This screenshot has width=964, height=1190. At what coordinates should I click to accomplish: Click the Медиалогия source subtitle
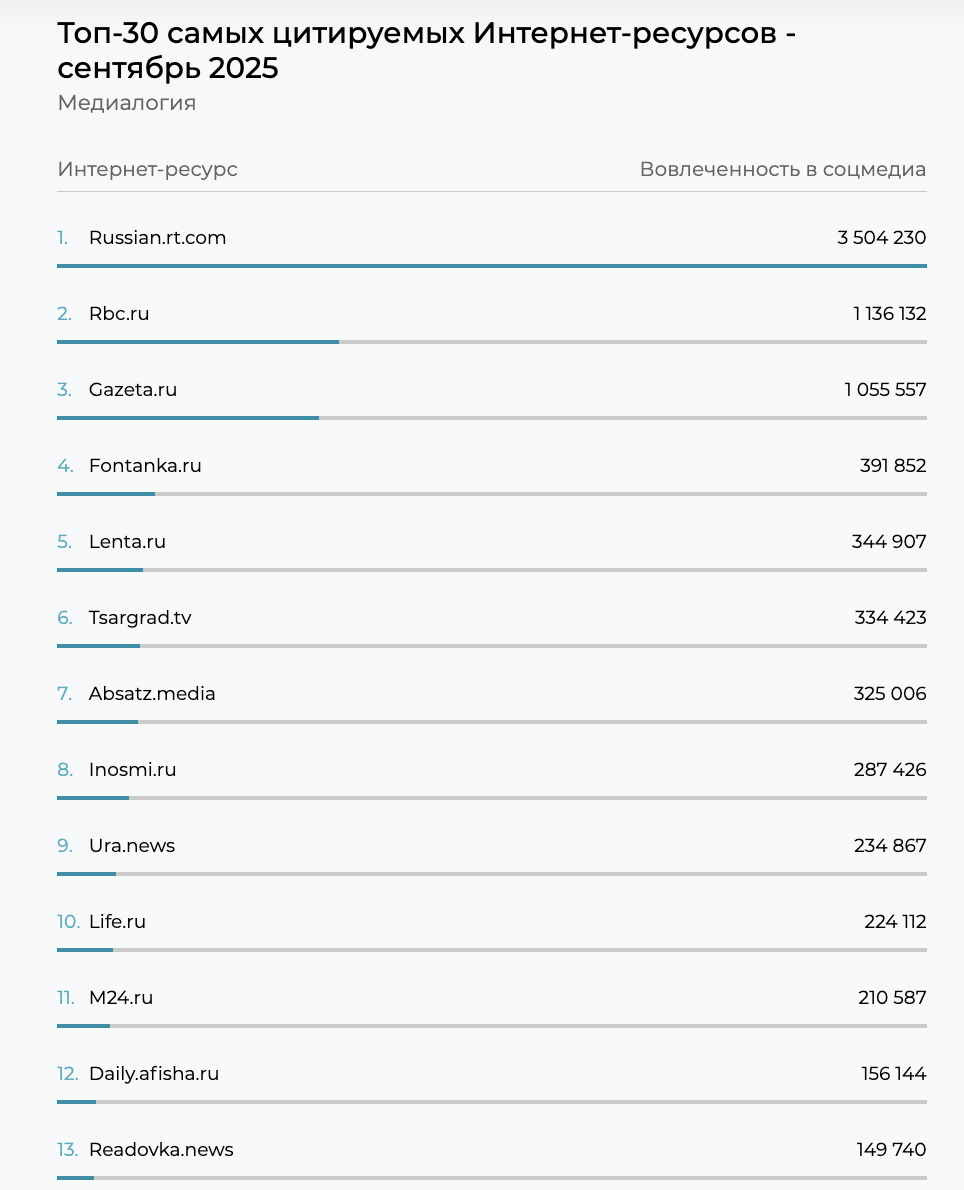pos(126,103)
